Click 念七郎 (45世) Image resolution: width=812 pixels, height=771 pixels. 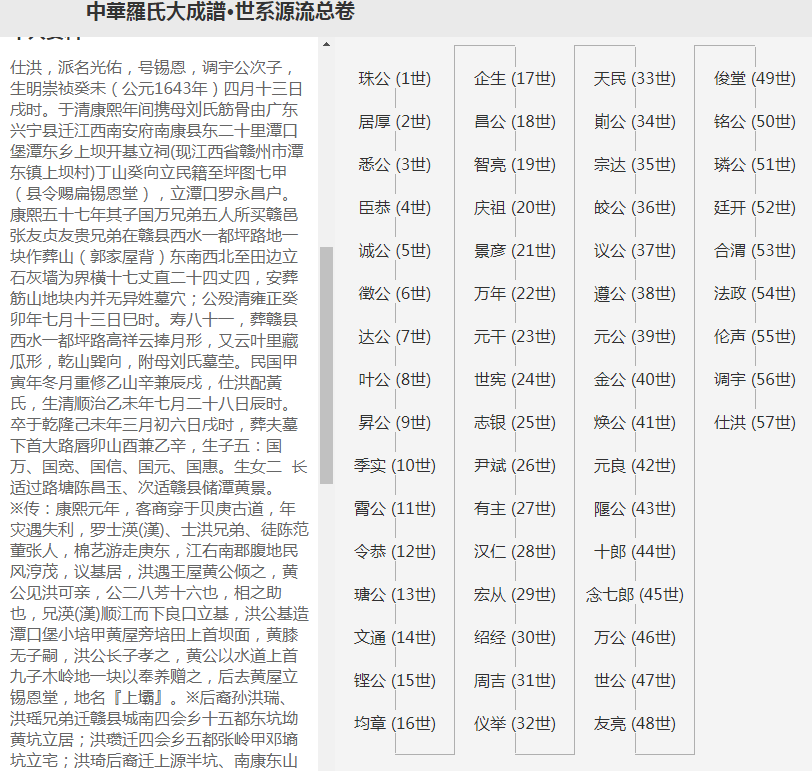pyautogui.click(x=635, y=594)
